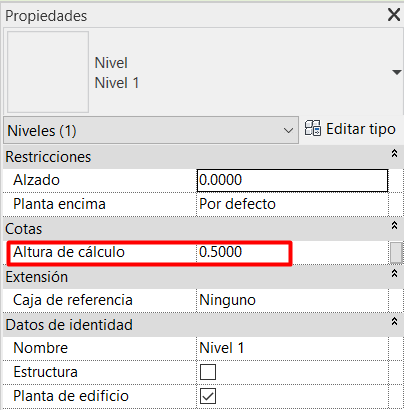
Task: Click the Editar tipo icon
Action: [x=313, y=128]
